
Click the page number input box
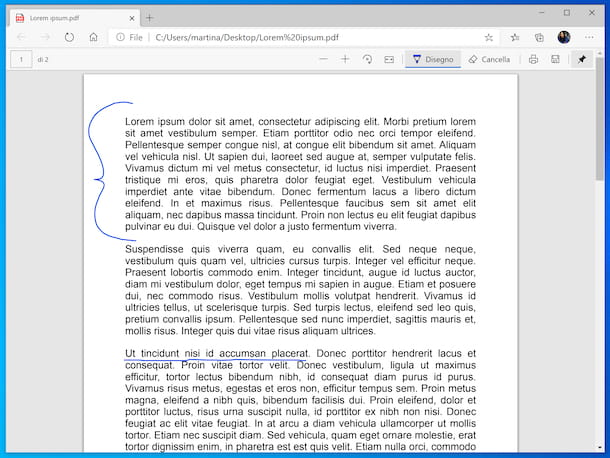pyautogui.click(x=21, y=60)
